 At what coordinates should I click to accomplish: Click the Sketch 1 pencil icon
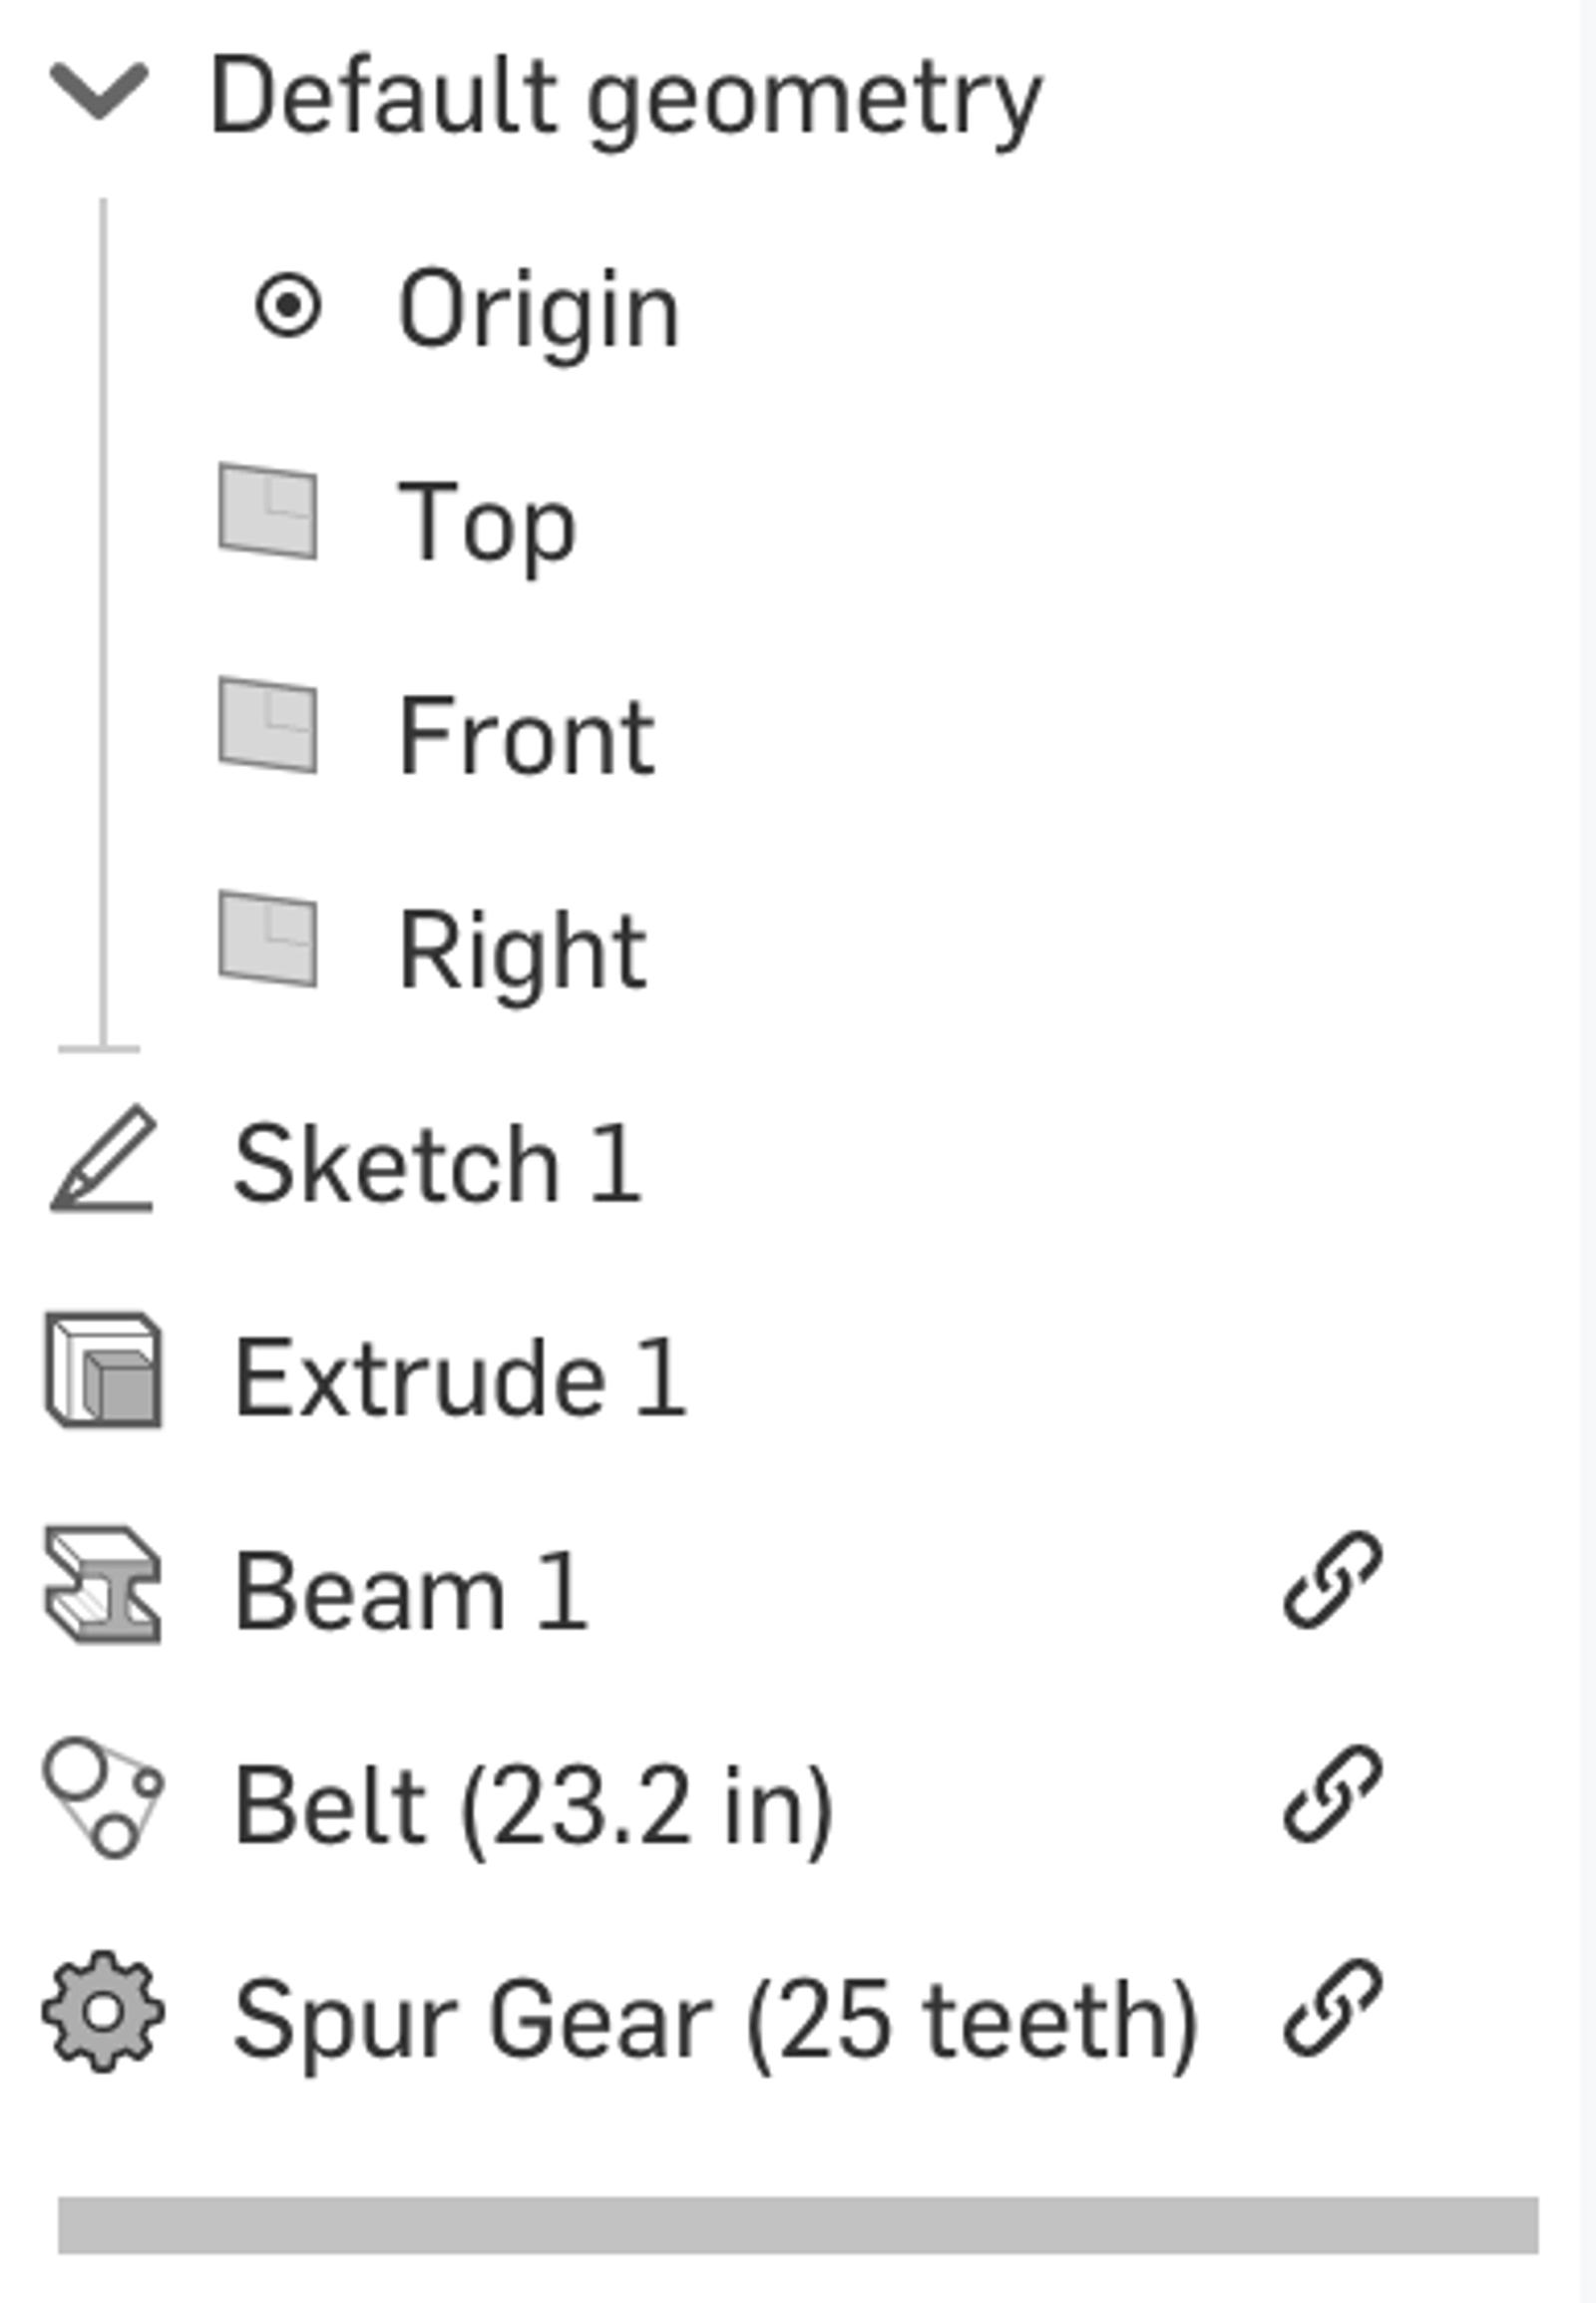103,1159
